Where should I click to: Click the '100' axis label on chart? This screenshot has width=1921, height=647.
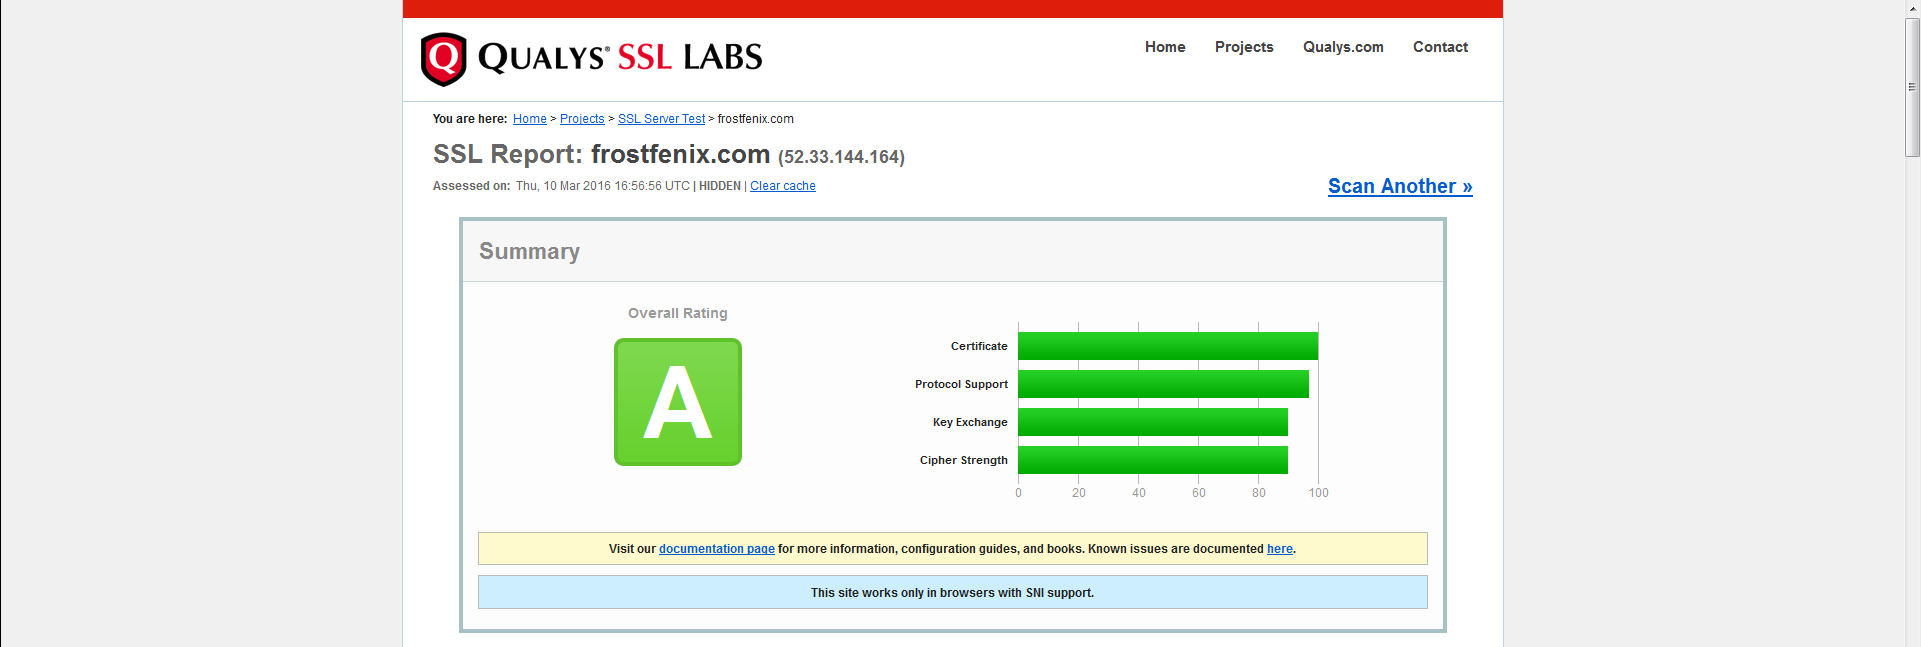tap(1319, 493)
